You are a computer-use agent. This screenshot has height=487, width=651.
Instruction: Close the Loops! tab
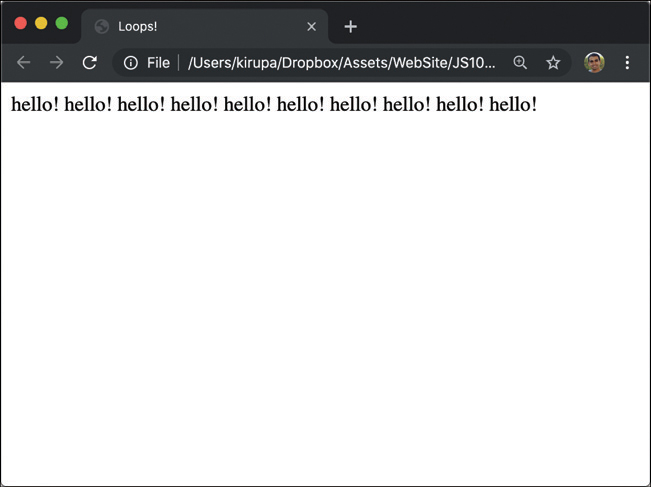[x=311, y=27]
